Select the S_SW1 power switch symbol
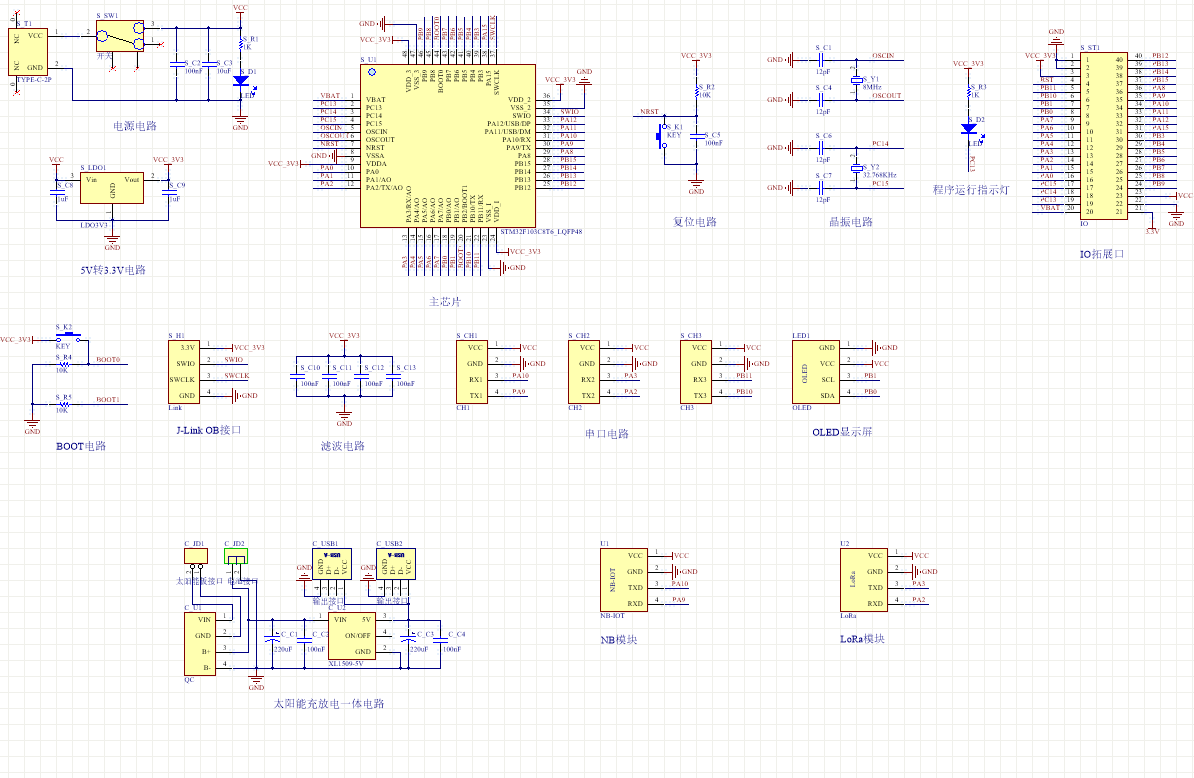 [x=120, y=36]
